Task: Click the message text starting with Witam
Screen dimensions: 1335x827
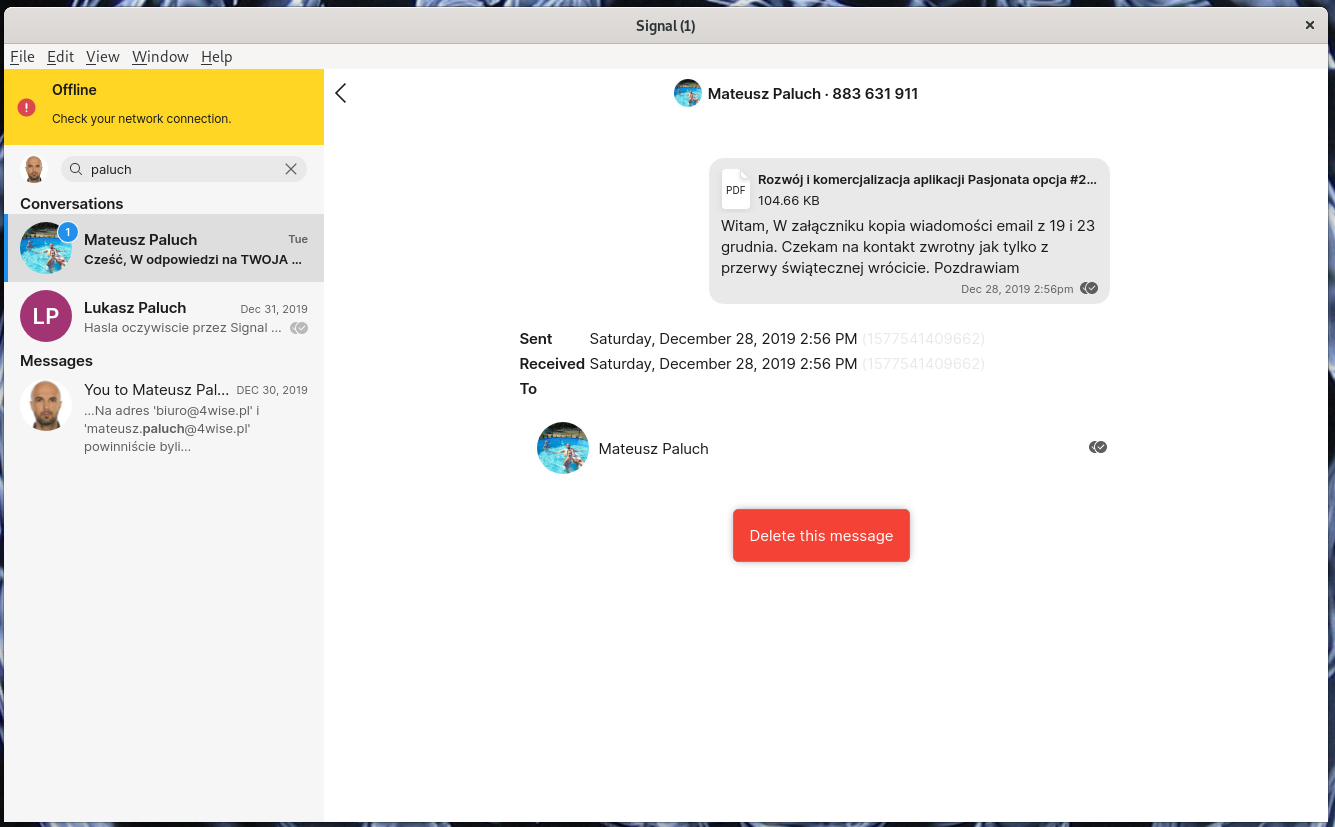Action: click(908, 247)
